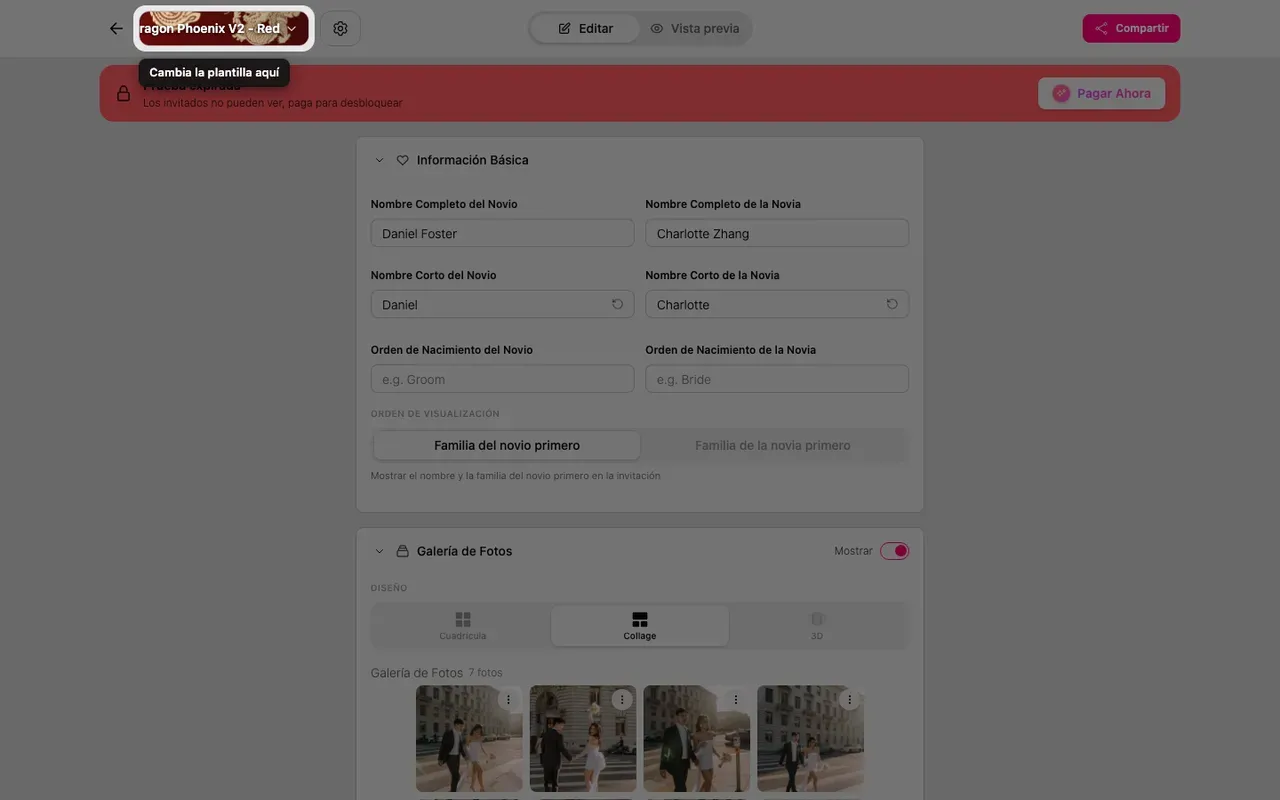The height and width of the screenshot is (800, 1280).
Task: Select the fourth gallery photo thumbnail
Action: pyautogui.click(x=810, y=739)
